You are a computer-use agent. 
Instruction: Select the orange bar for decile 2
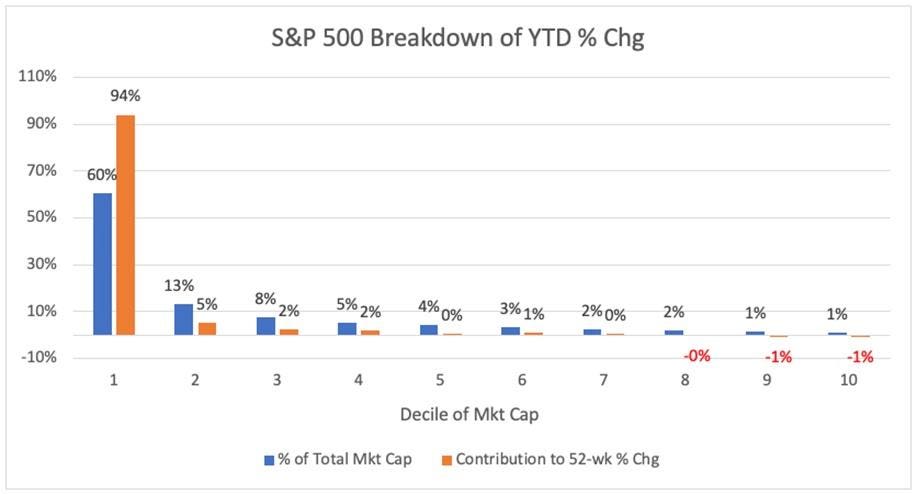pos(206,328)
